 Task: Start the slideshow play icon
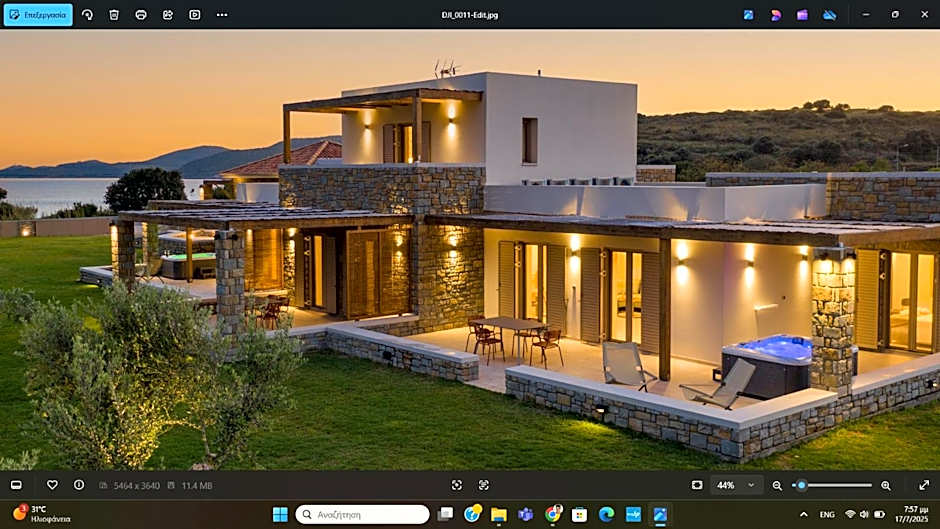coord(195,15)
